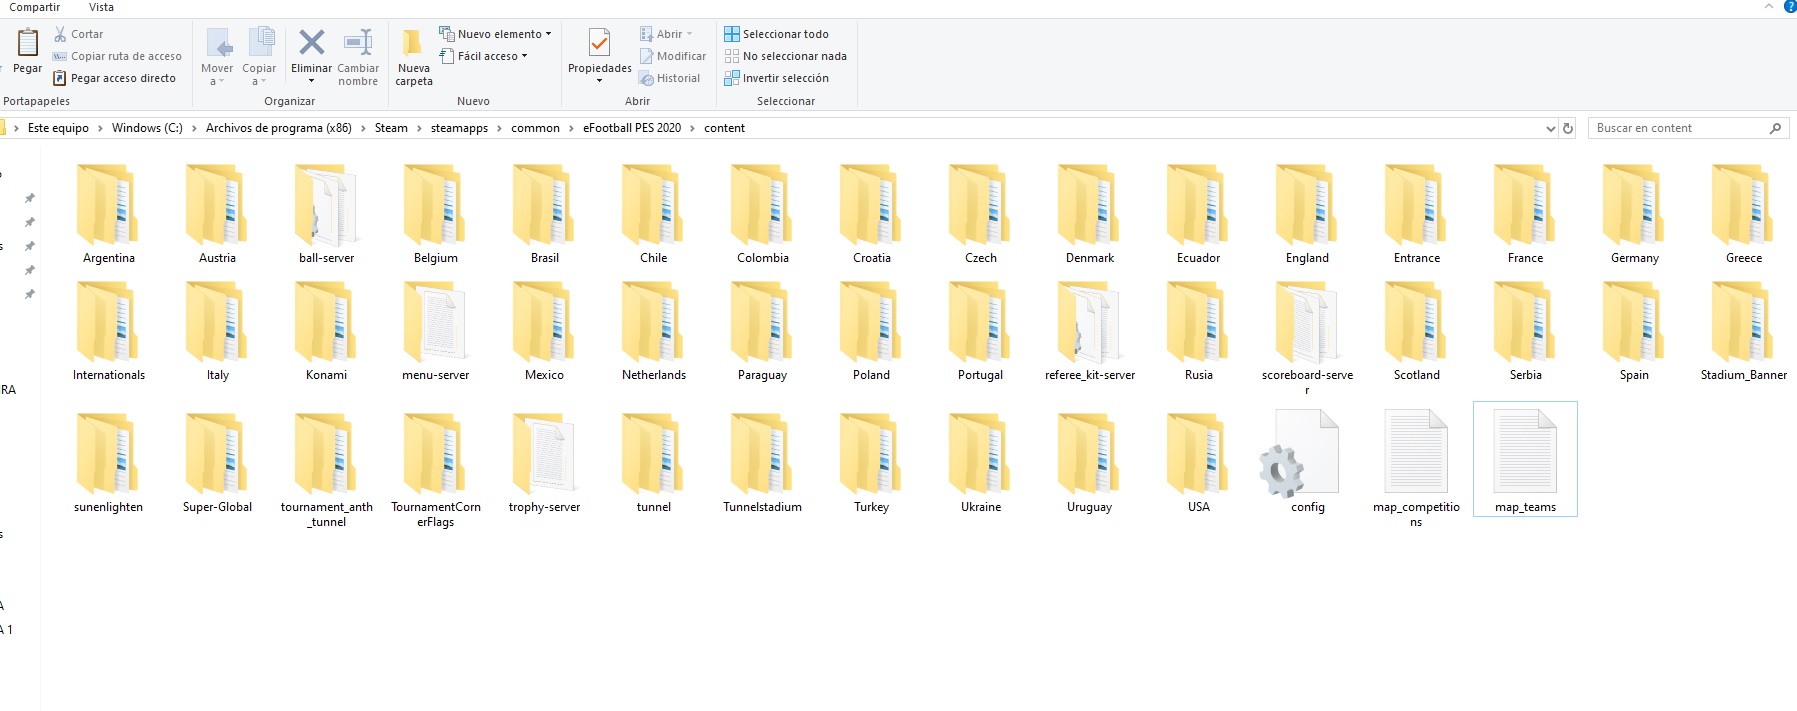Select the map_competitions text file
Screen dimensions: 1797x711
coord(1416,470)
